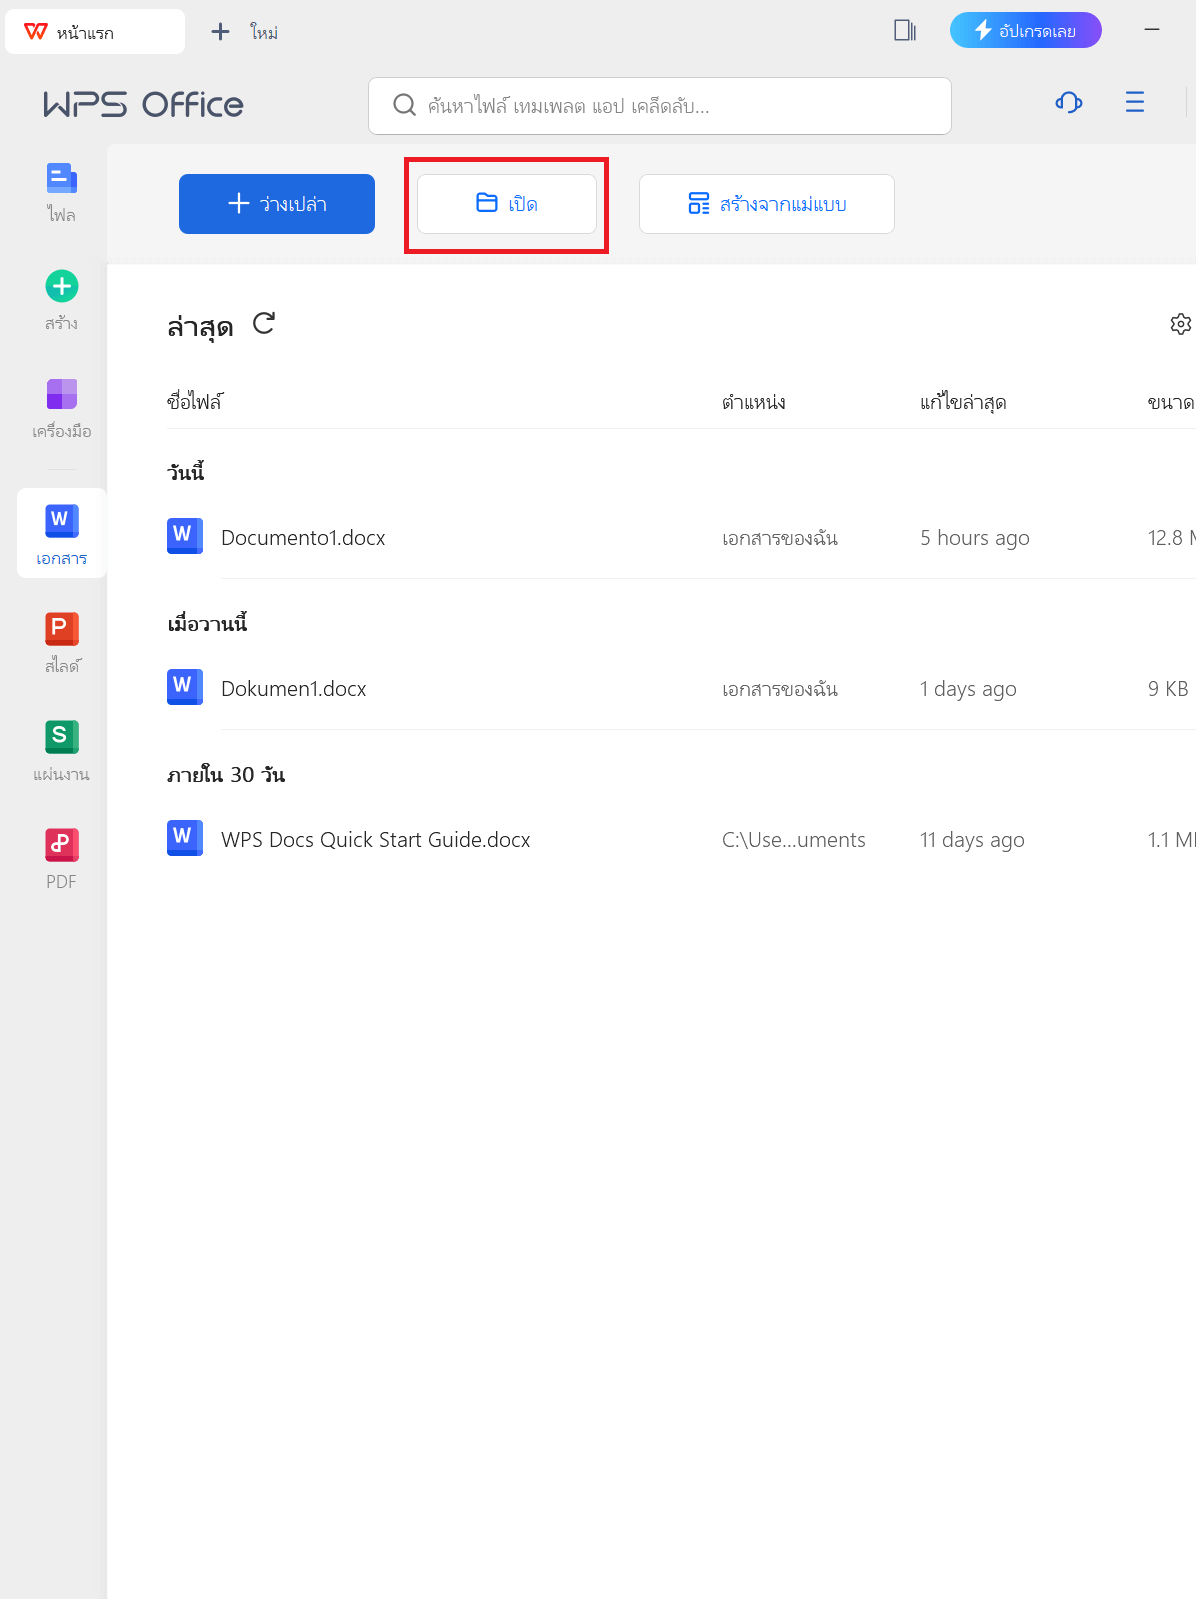
Task: Focus the ค้นหาไฟล์ search field
Action: (x=660, y=106)
